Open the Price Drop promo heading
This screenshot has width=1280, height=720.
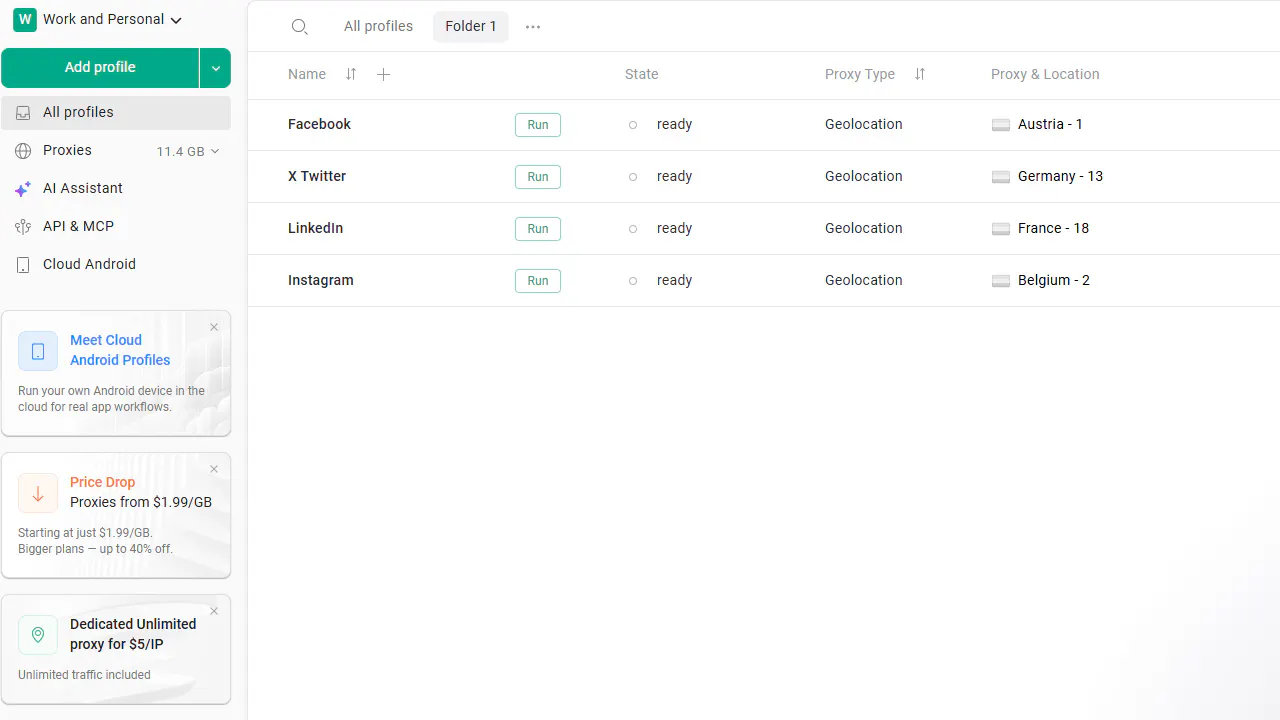point(102,482)
